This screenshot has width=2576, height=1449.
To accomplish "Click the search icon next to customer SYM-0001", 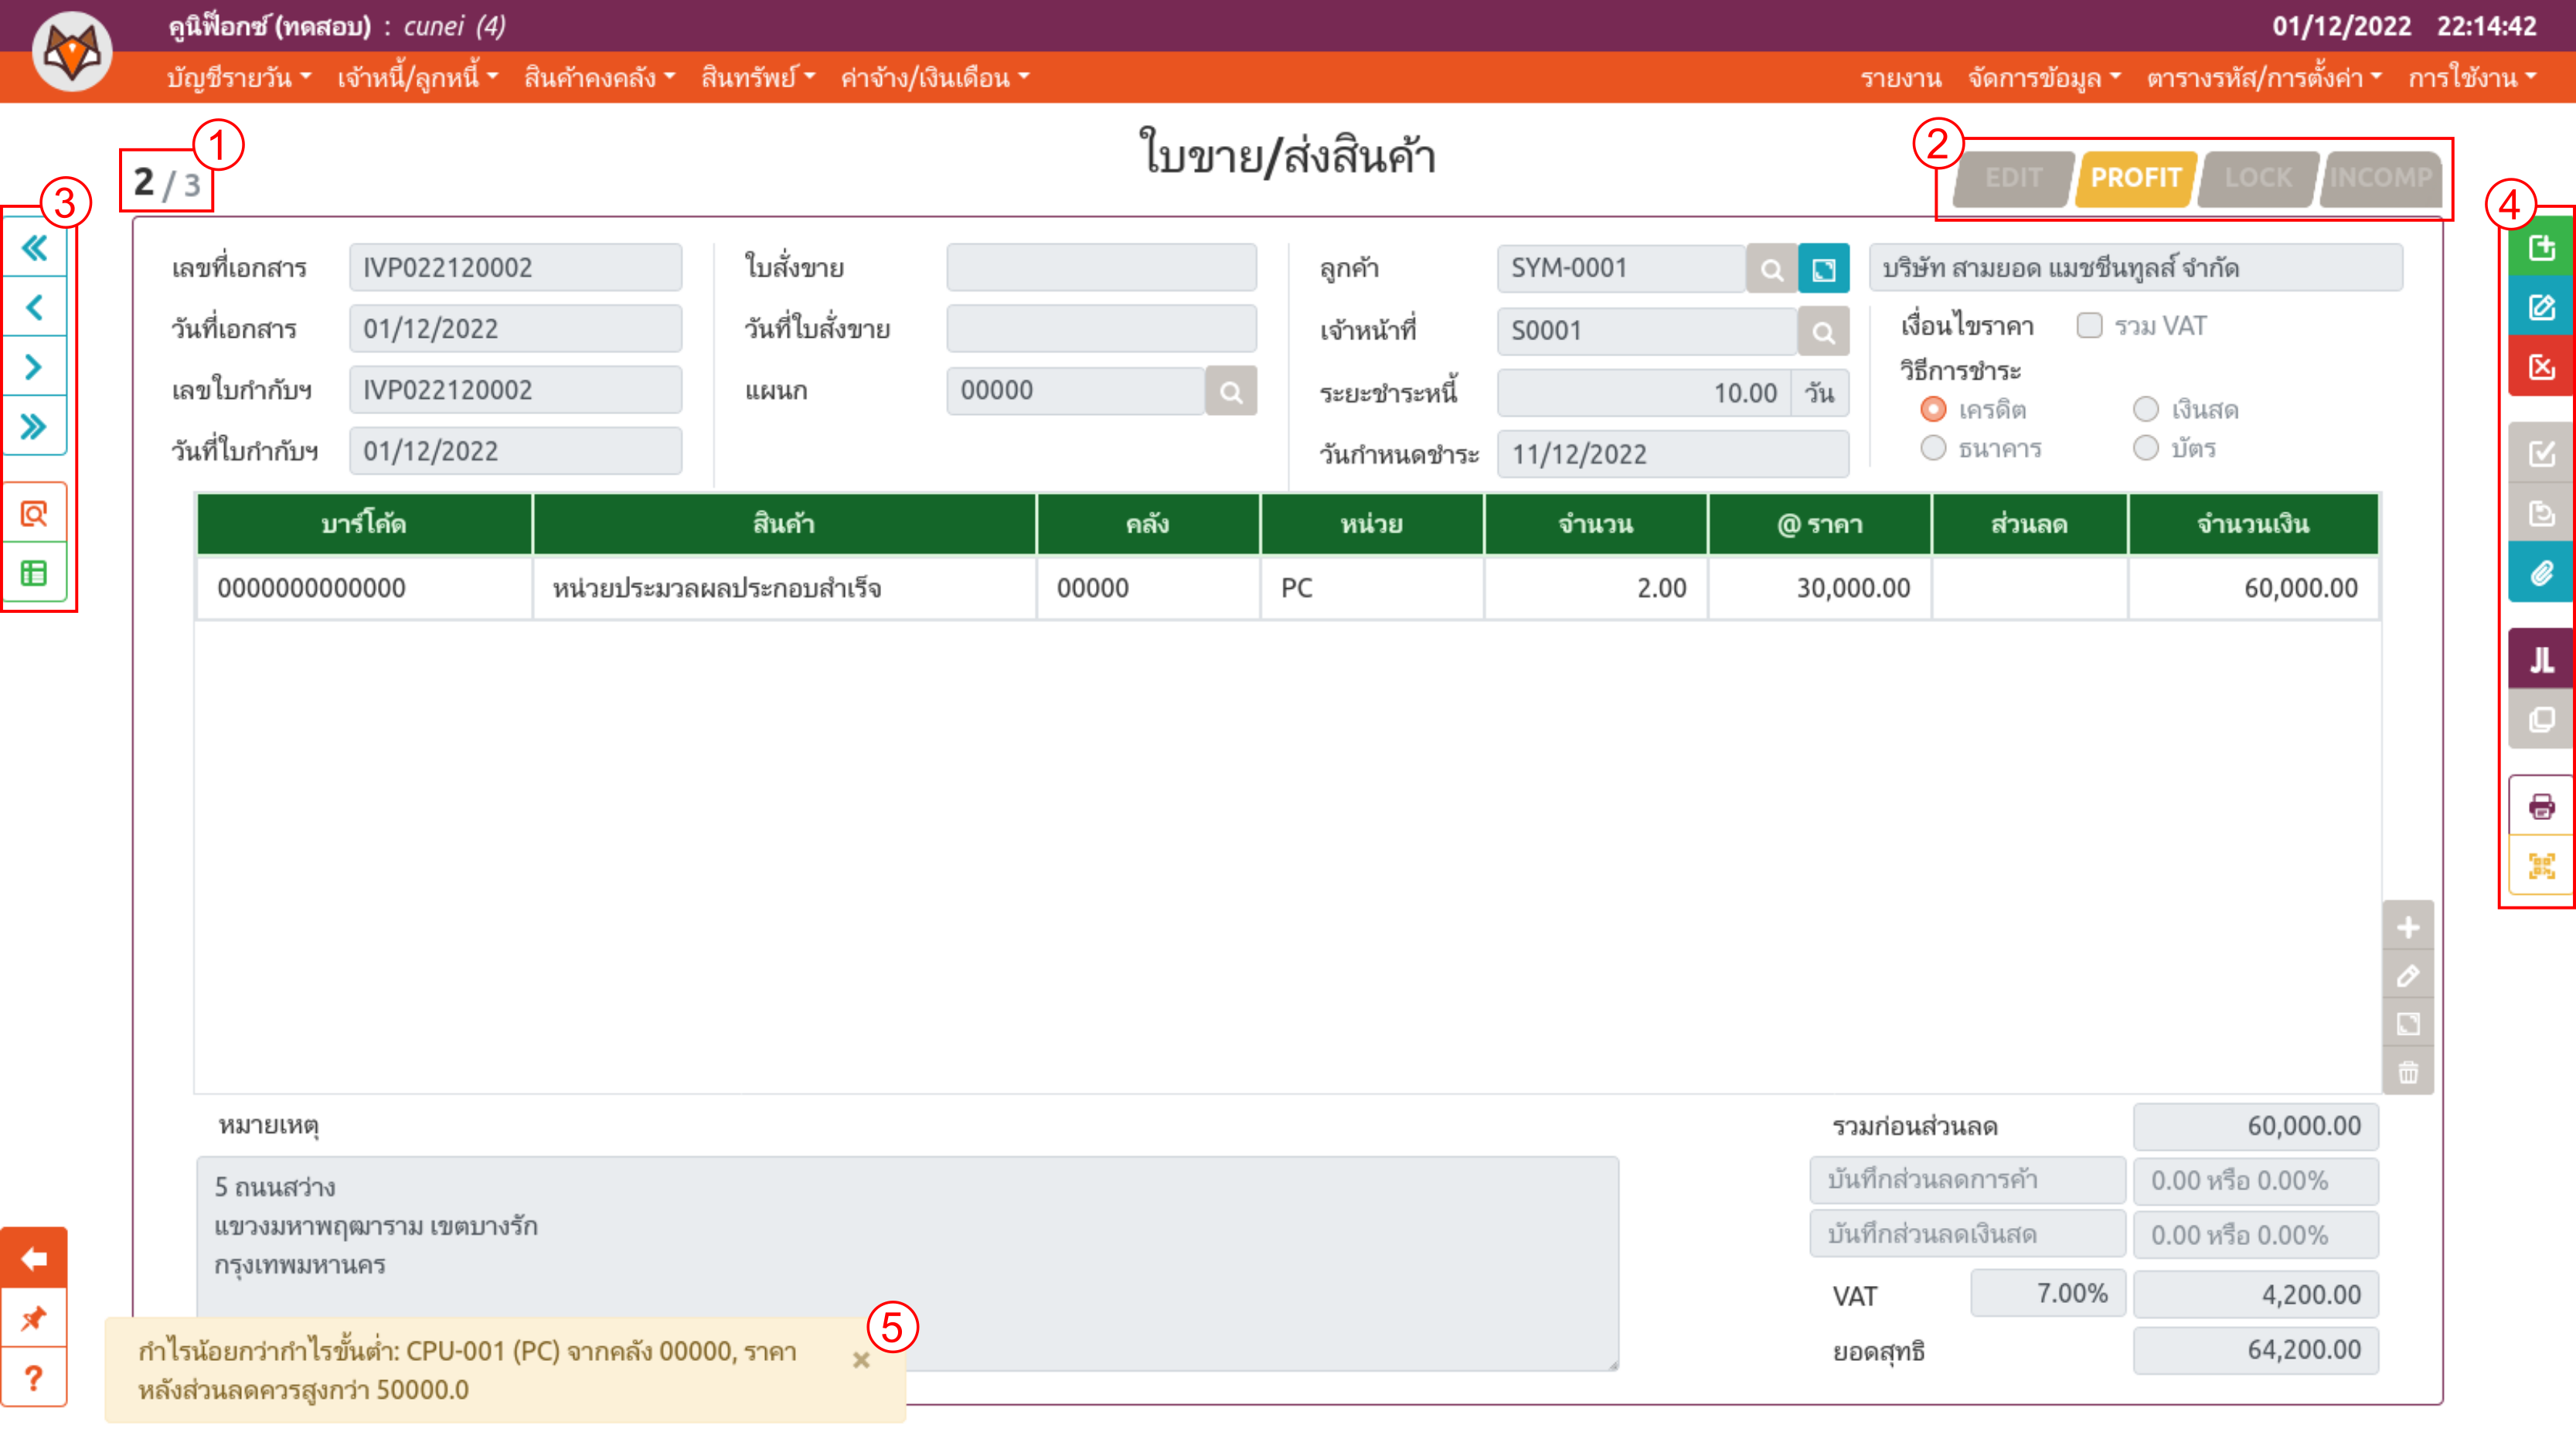I will click(x=1771, y=269).
